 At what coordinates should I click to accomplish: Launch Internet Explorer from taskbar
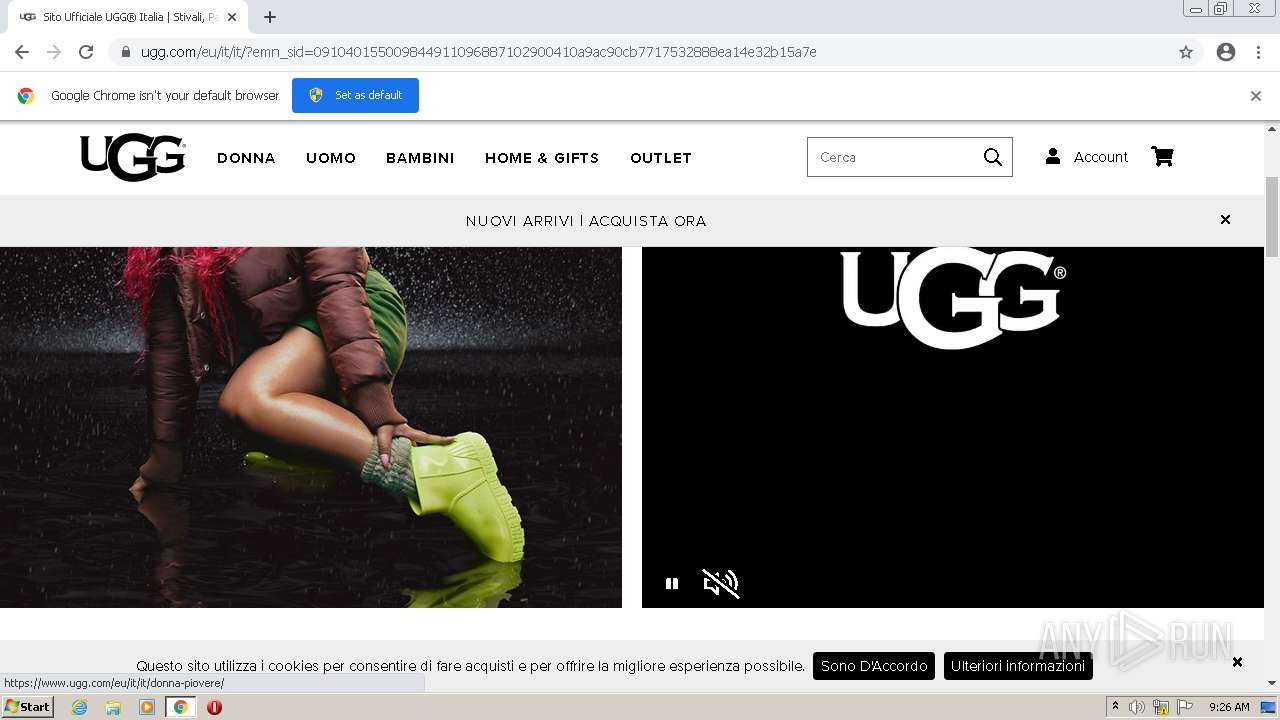click(x=80, y=707)
